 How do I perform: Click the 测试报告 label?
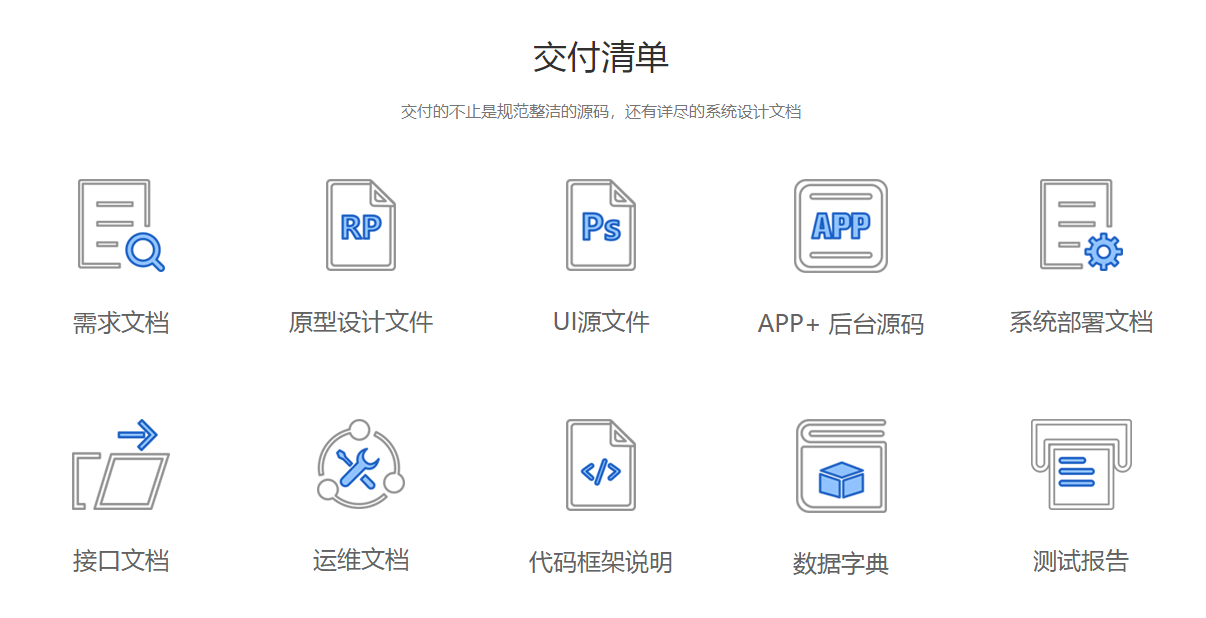point(1080,561)
